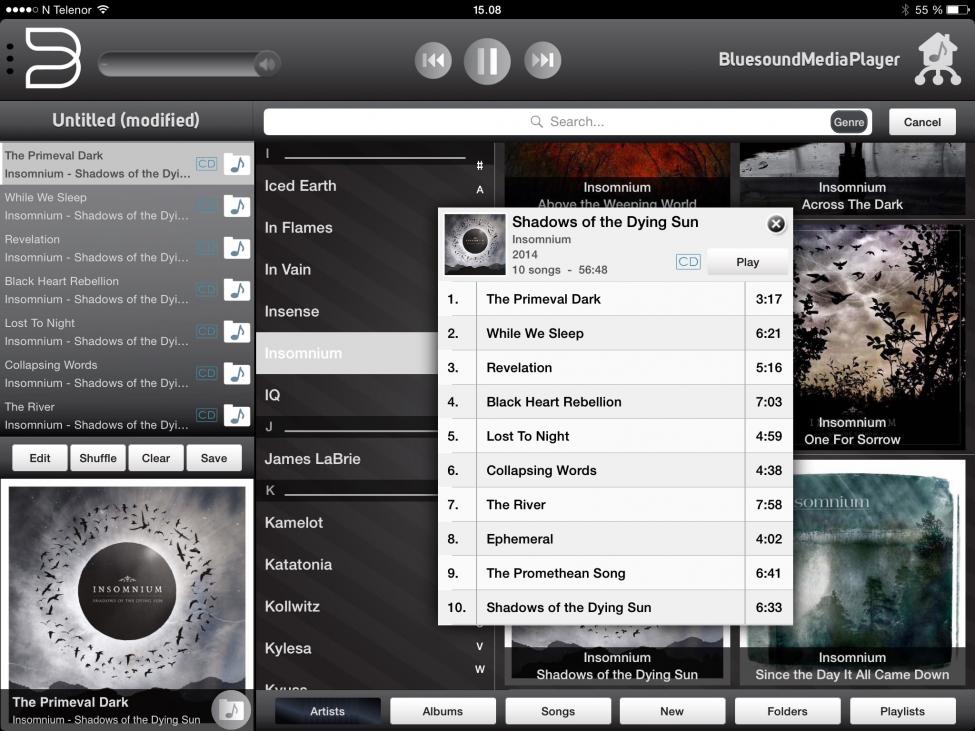Image resolution: width=975 pixels, height=731 pixels.
Task: Select track 3 Revelation in popup
Action: click(616, 367)
